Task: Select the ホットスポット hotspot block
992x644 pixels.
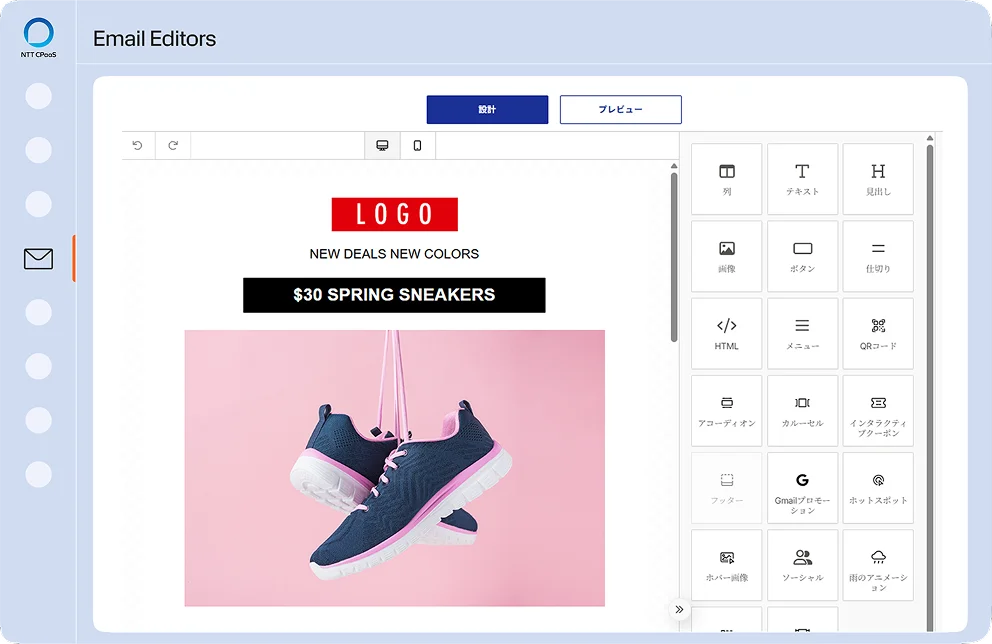Action: [878, 488]
